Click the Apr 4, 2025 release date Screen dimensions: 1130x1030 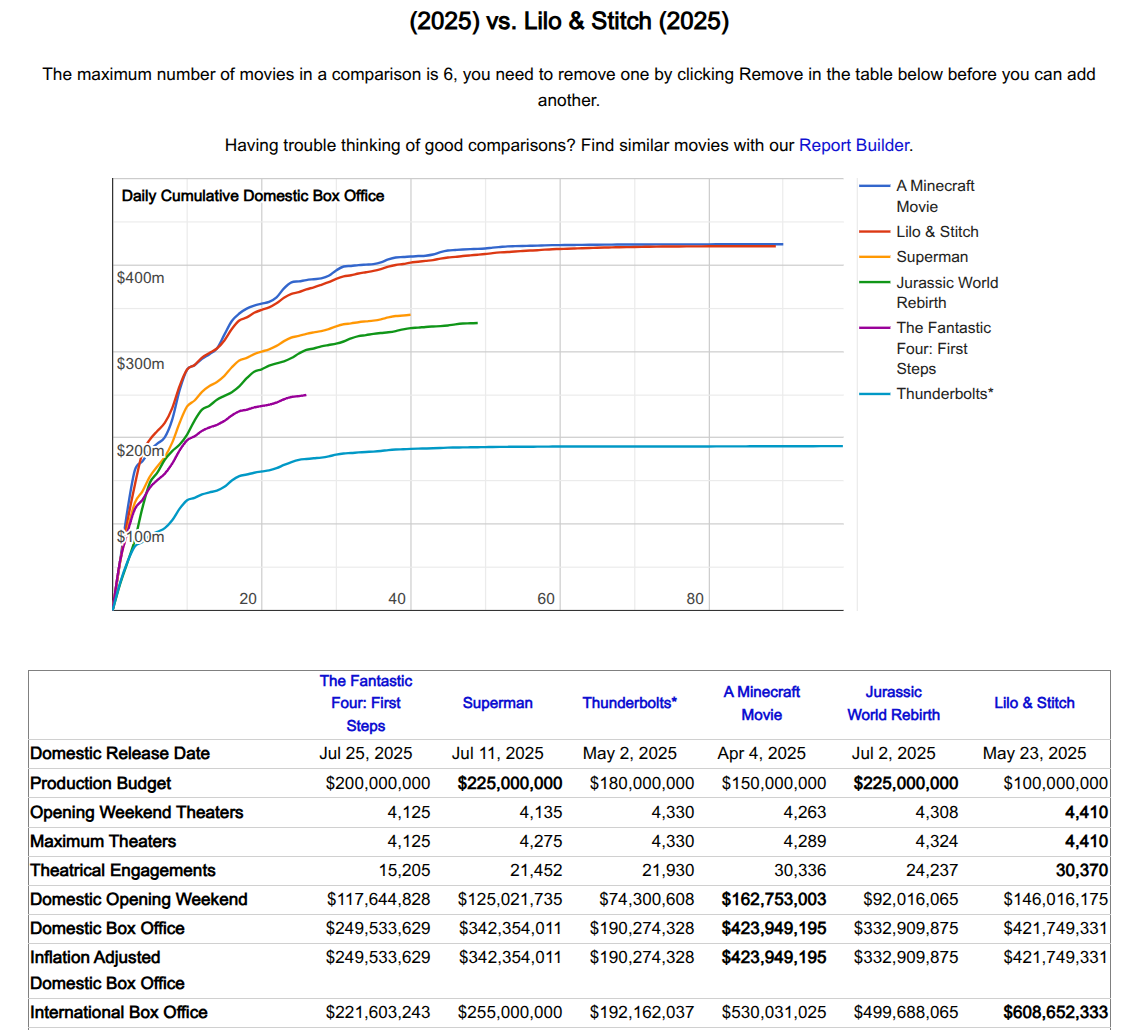762,754
